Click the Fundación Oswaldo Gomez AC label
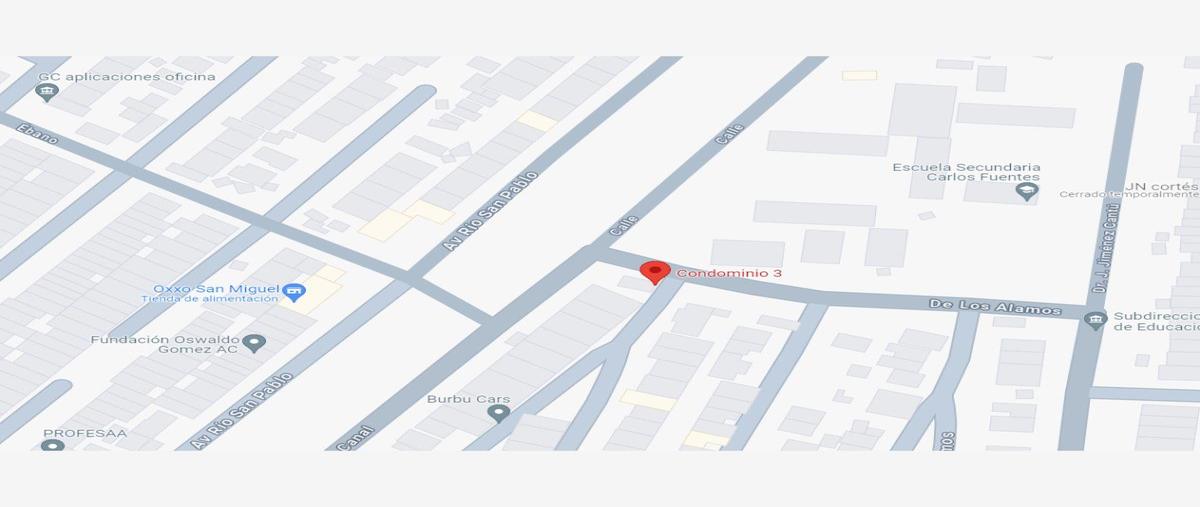The width and height of the screenshot is (1200, 507). tap(165, 345)
